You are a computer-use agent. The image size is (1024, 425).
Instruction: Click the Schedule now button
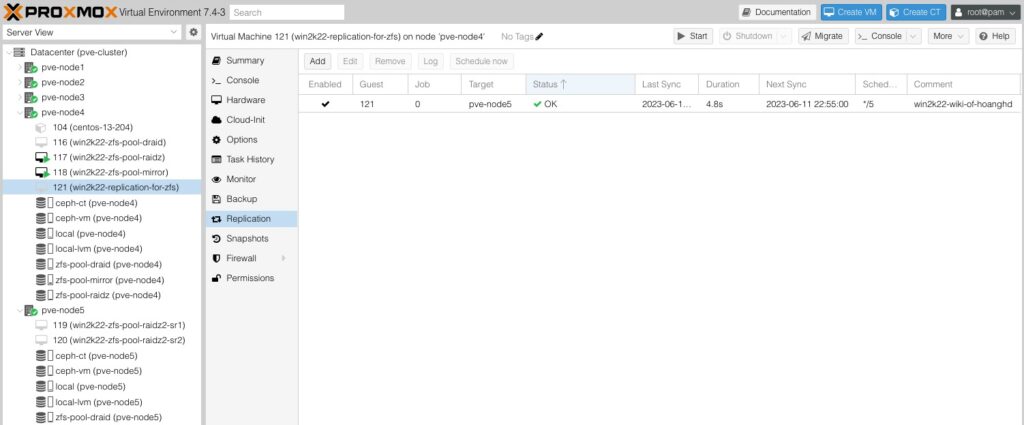(x=481, y=61)
